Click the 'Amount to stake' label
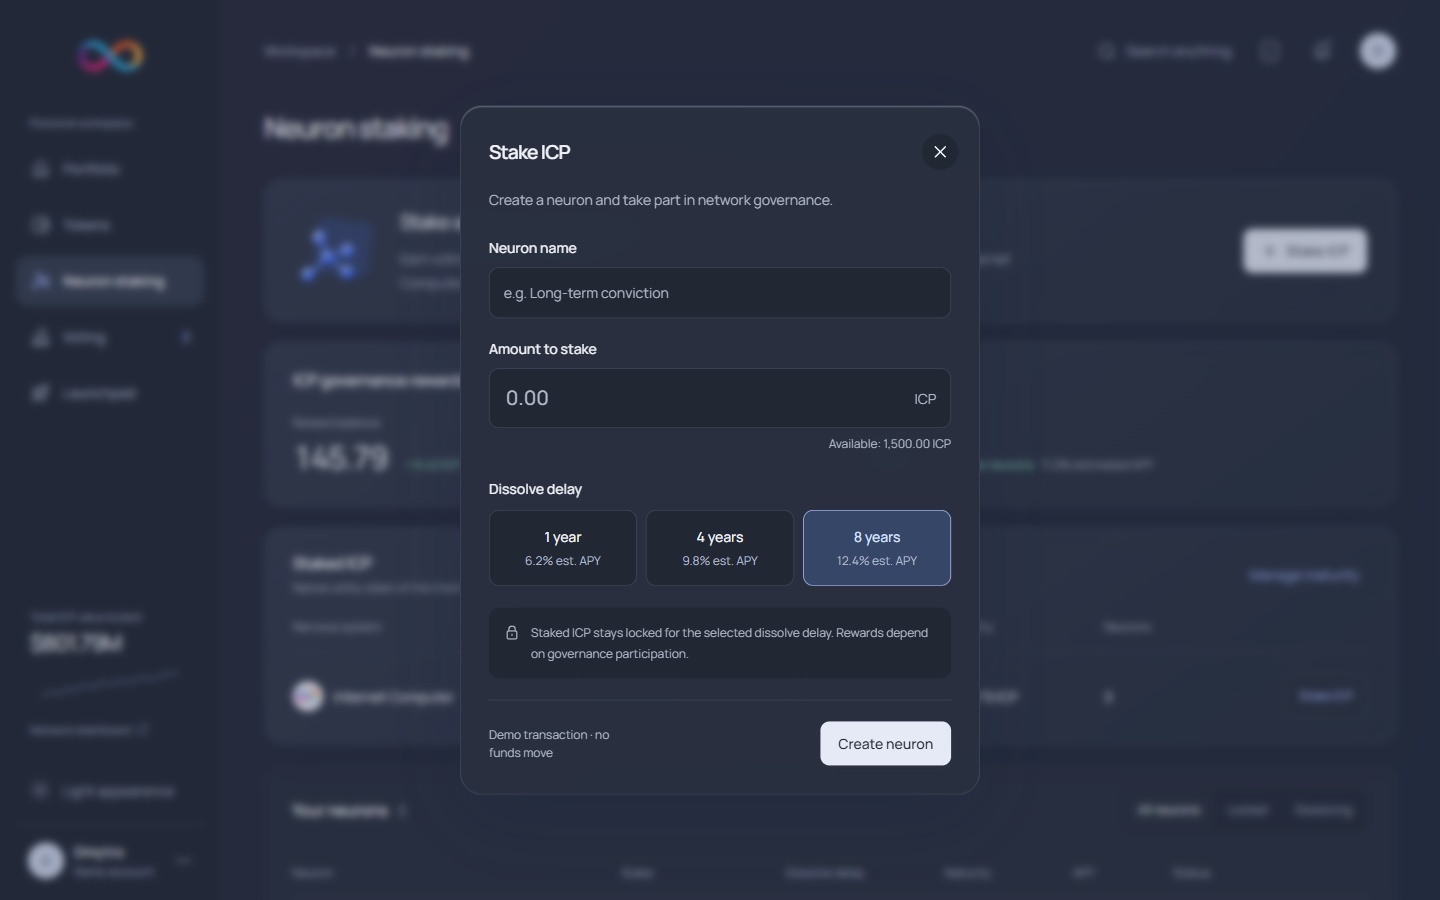1440x900 pixels. [x=542, y=349]
